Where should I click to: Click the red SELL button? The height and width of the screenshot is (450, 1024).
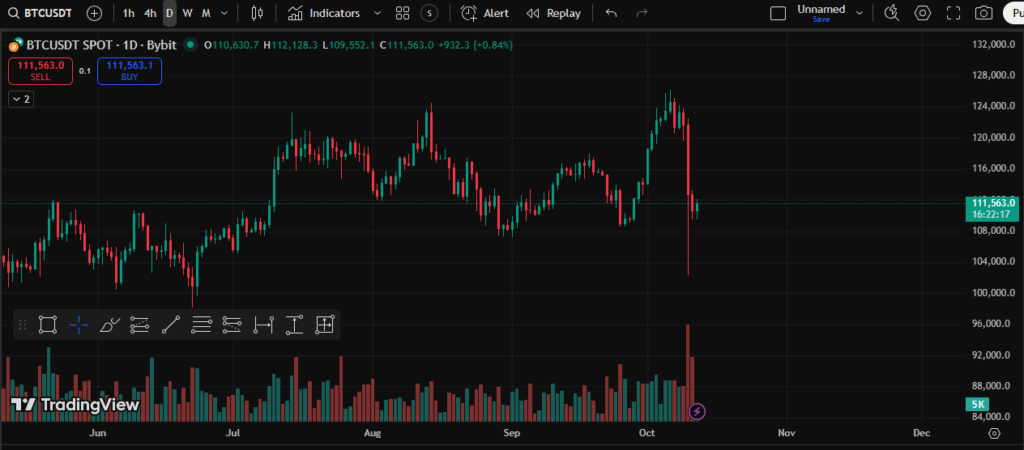[x=40, y=70]
